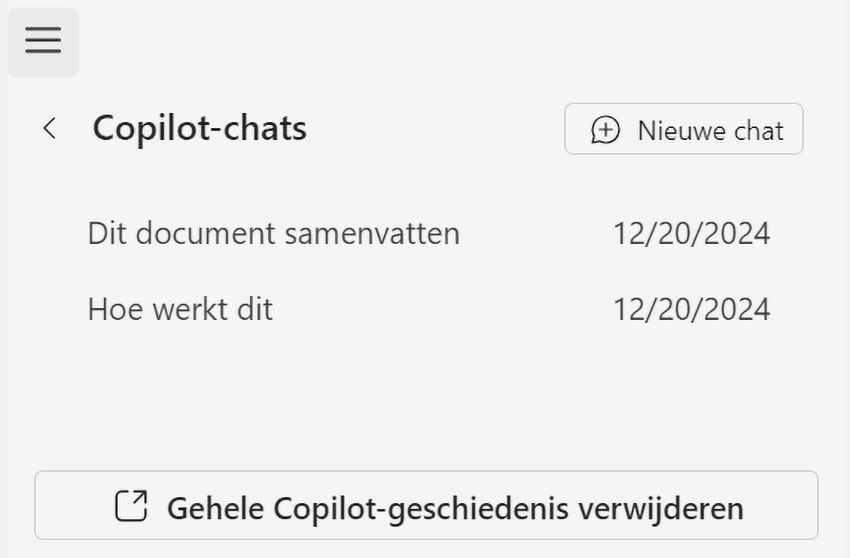This screenshot has height=558, width=850.
Task: Click the speech bubble plus icon
Action: [x=605, y=130]
